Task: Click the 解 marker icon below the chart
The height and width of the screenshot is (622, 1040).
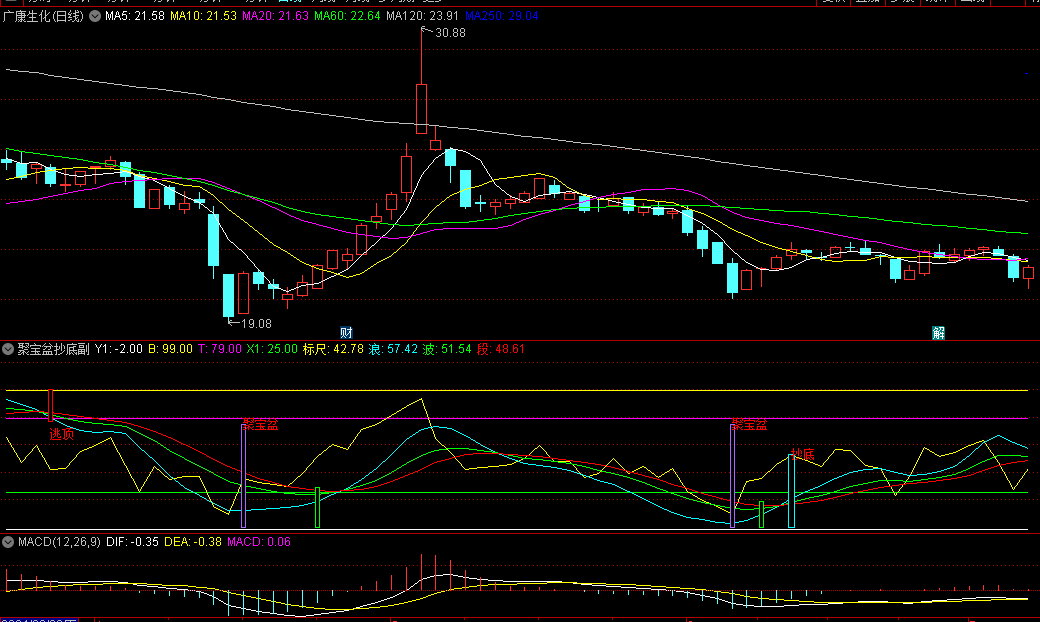Action: tap(938, 332)
